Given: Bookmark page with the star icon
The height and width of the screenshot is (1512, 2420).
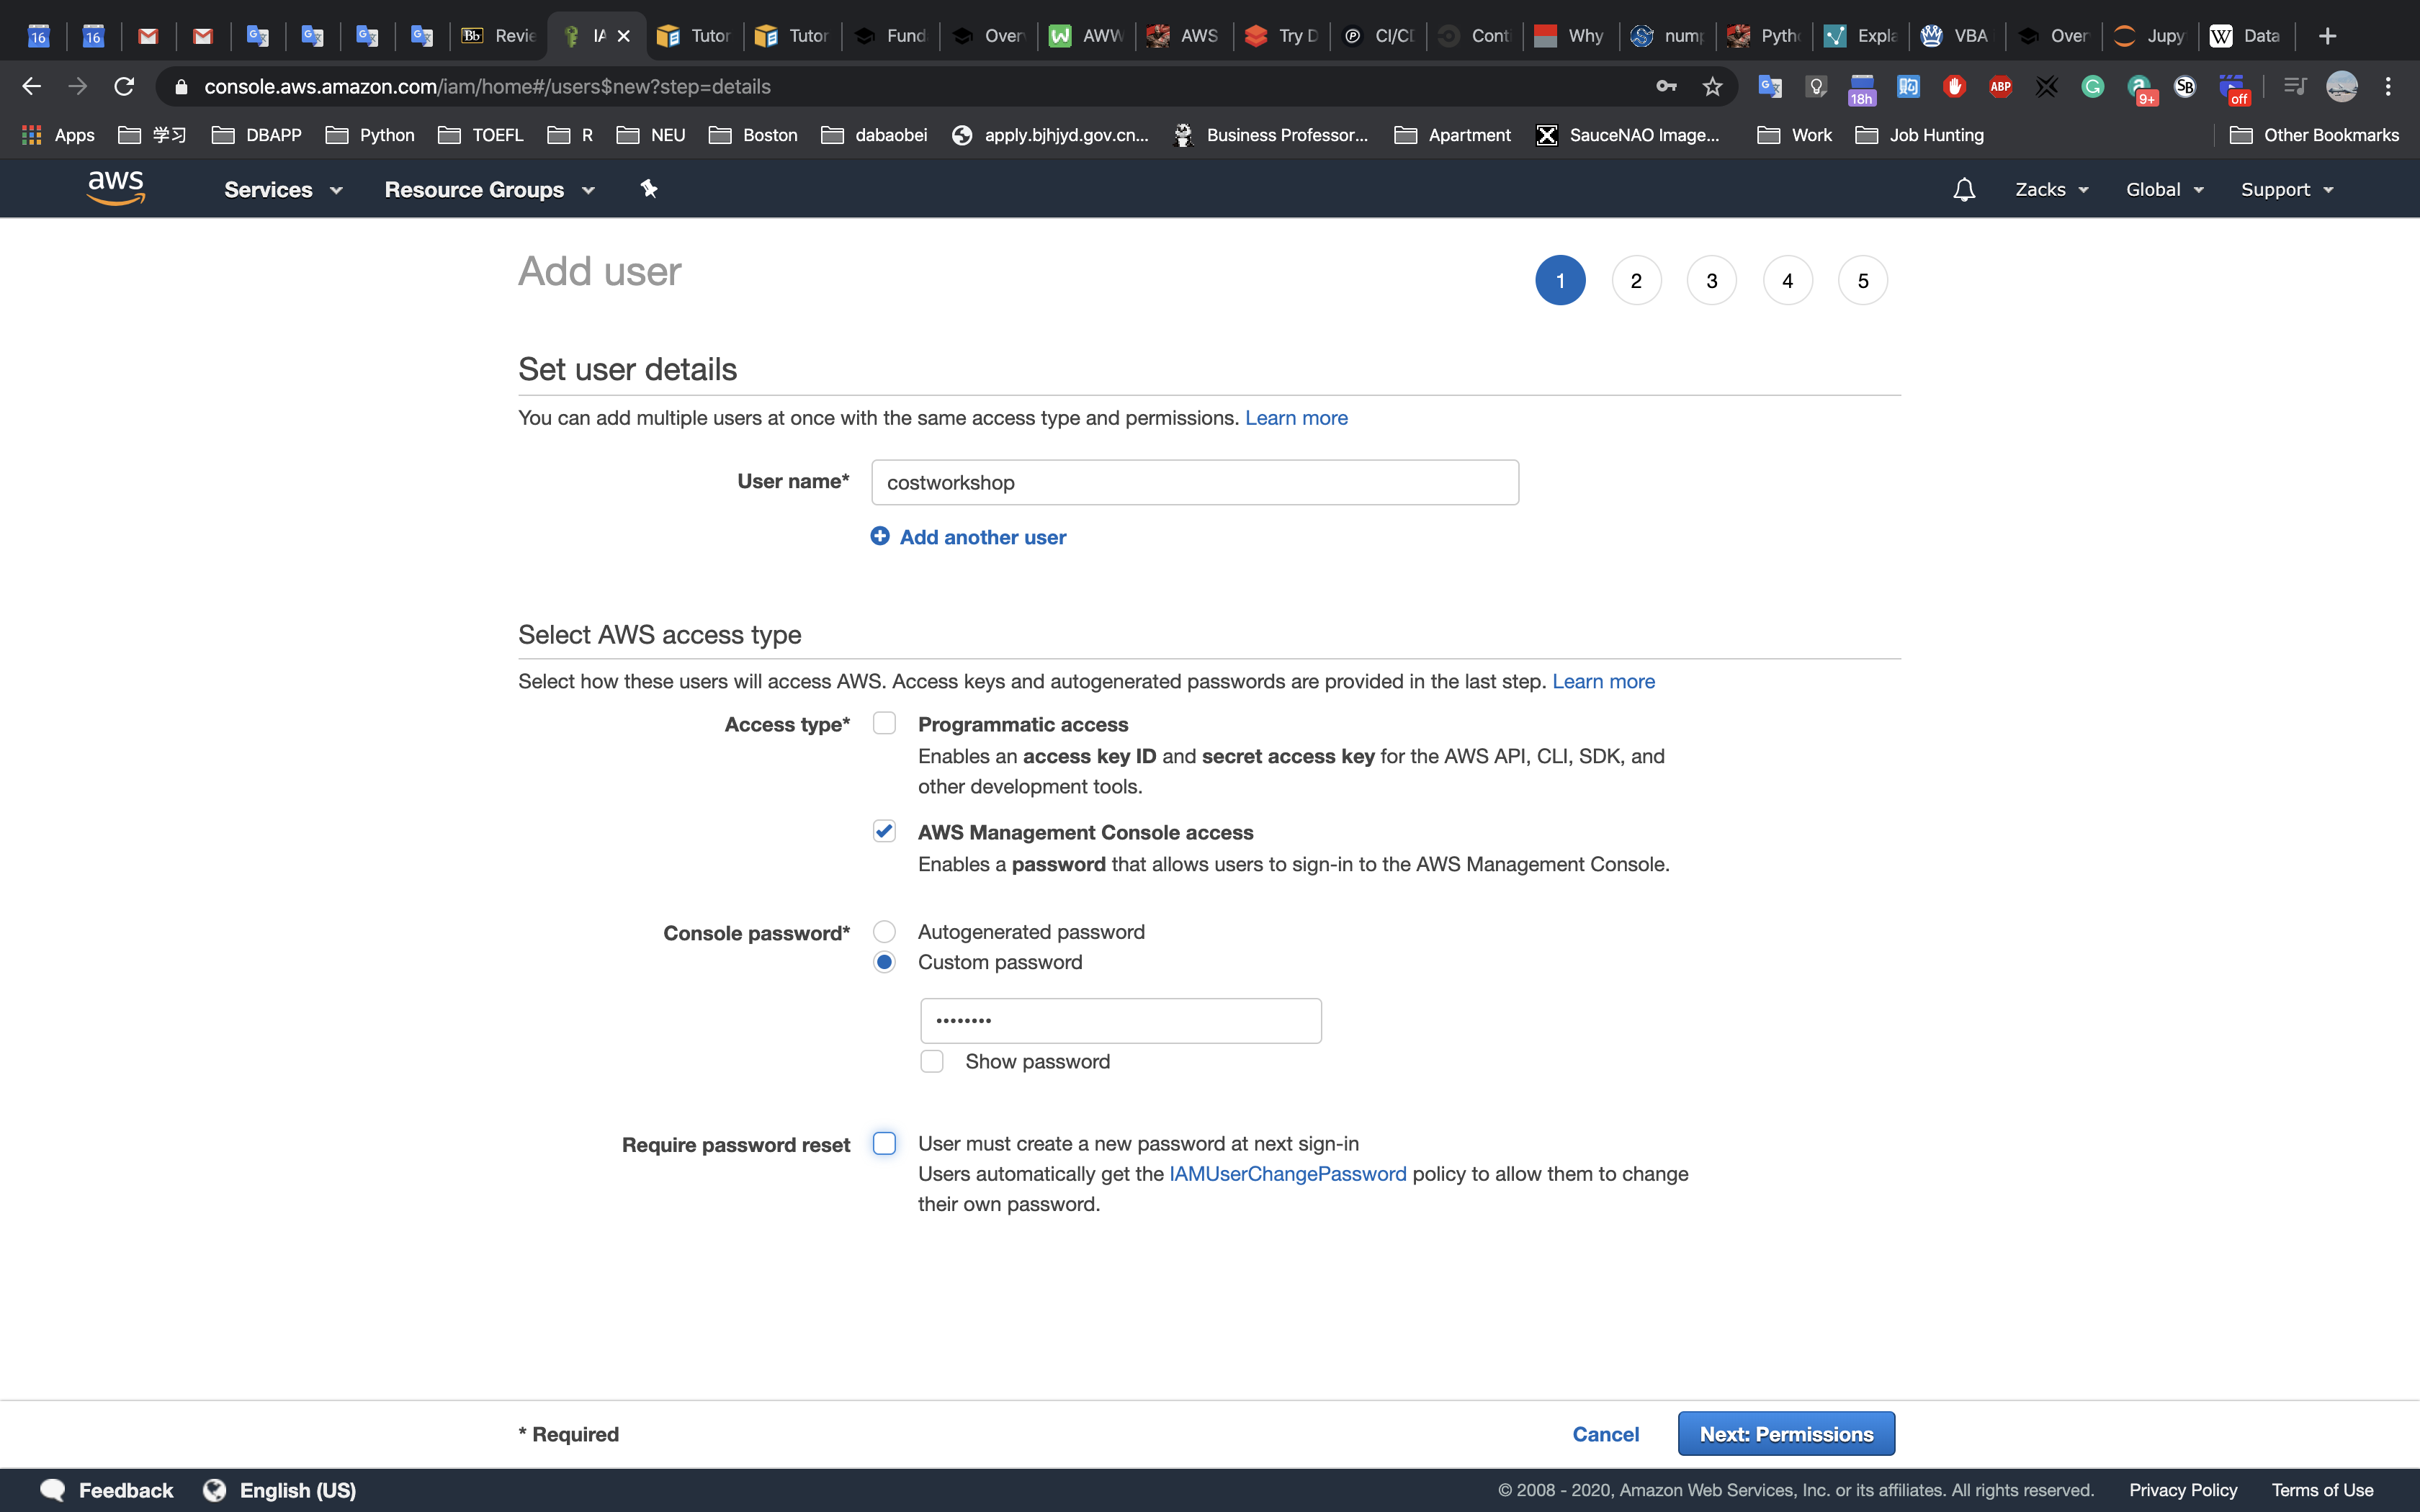Looking at the screenshot, I should 1712,87.
